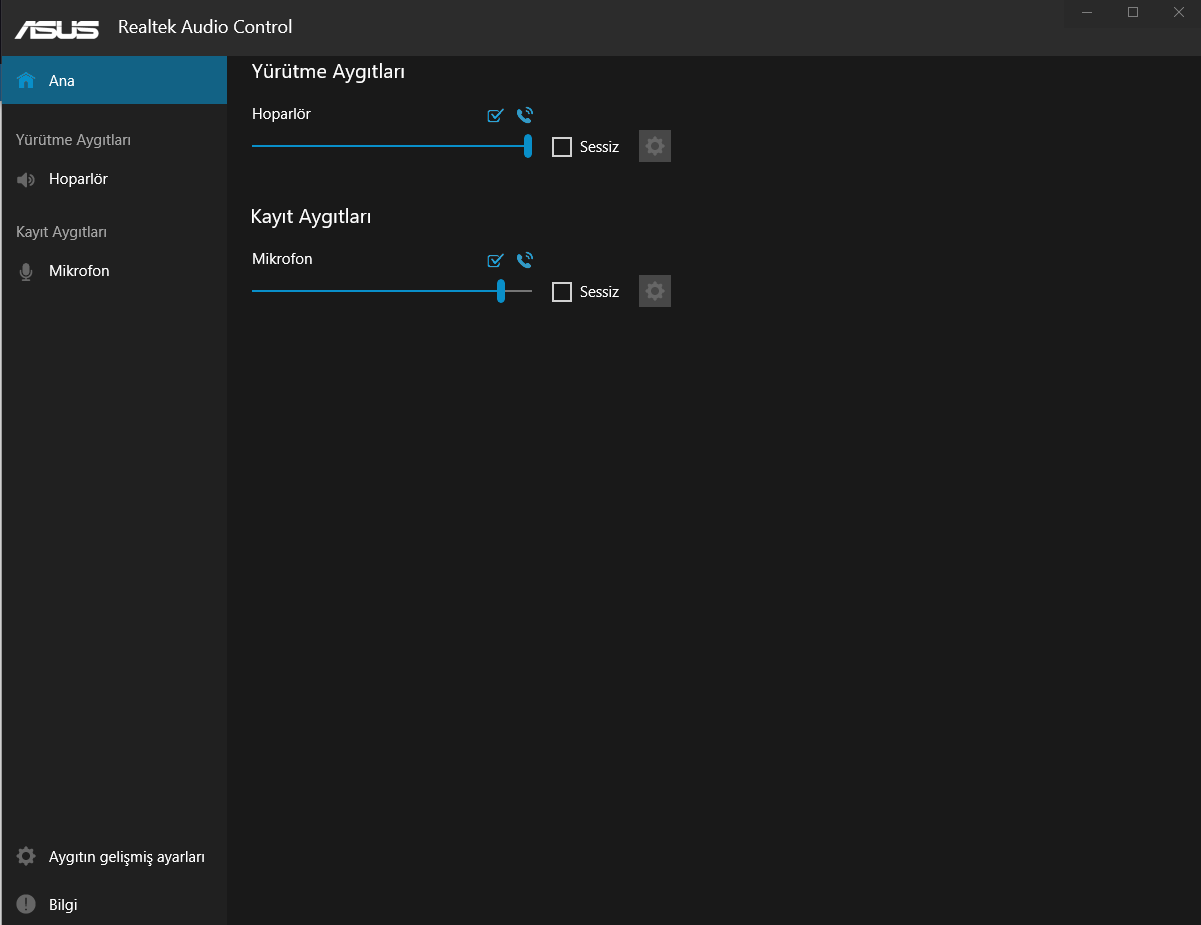
Task: Click the Hoparlör volume slider handle
Action: point(528,146)
